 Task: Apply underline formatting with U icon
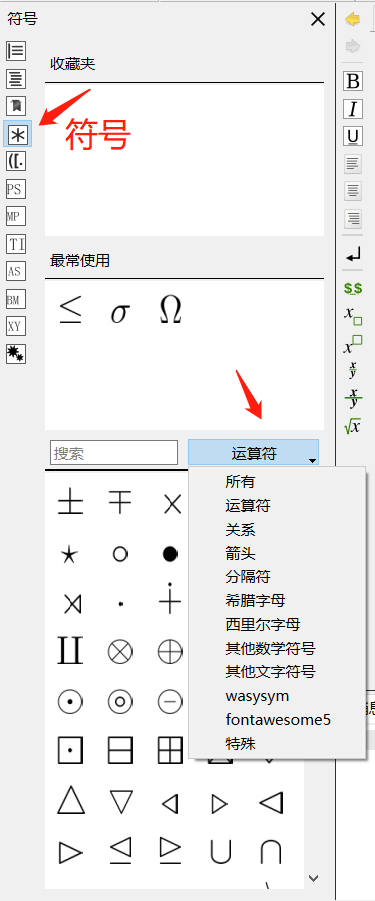point(353,136)
